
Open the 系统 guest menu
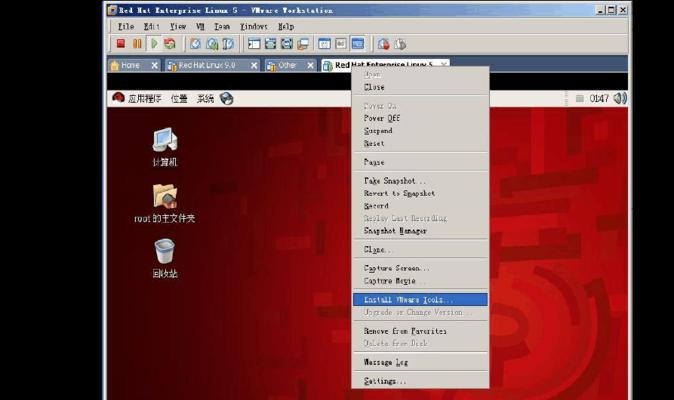tap(205, 99)
